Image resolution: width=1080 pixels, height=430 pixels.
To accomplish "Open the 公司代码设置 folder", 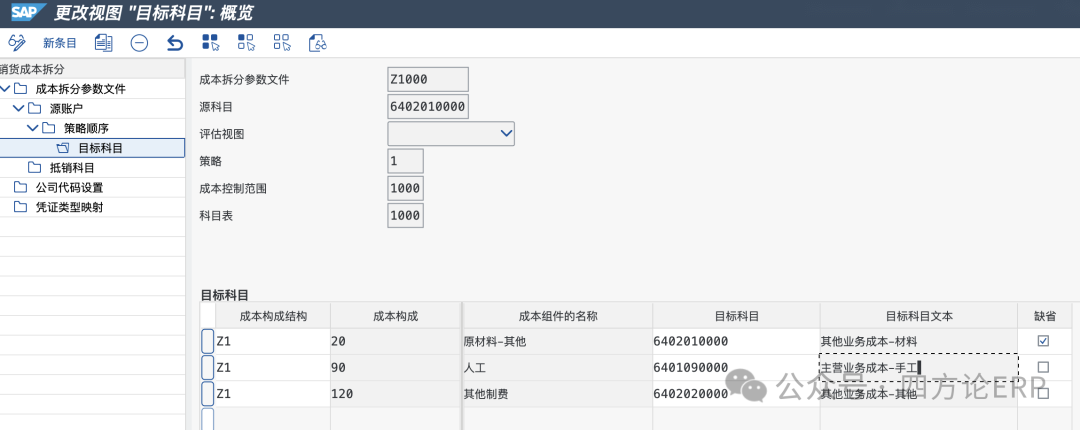I will click(69, 187).
